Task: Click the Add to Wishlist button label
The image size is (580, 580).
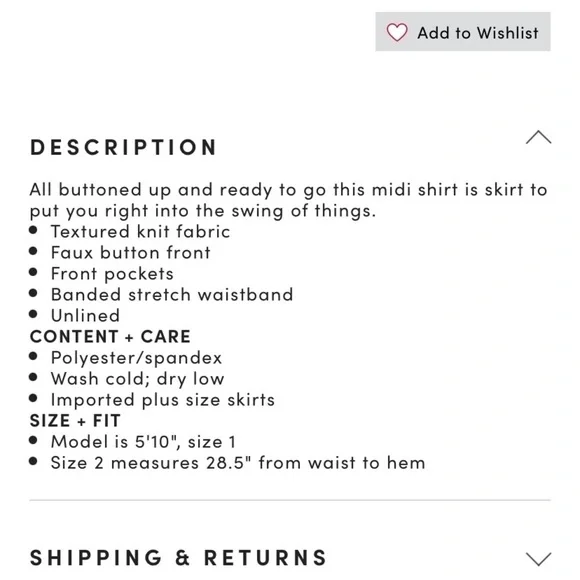Action: point(478,33)
